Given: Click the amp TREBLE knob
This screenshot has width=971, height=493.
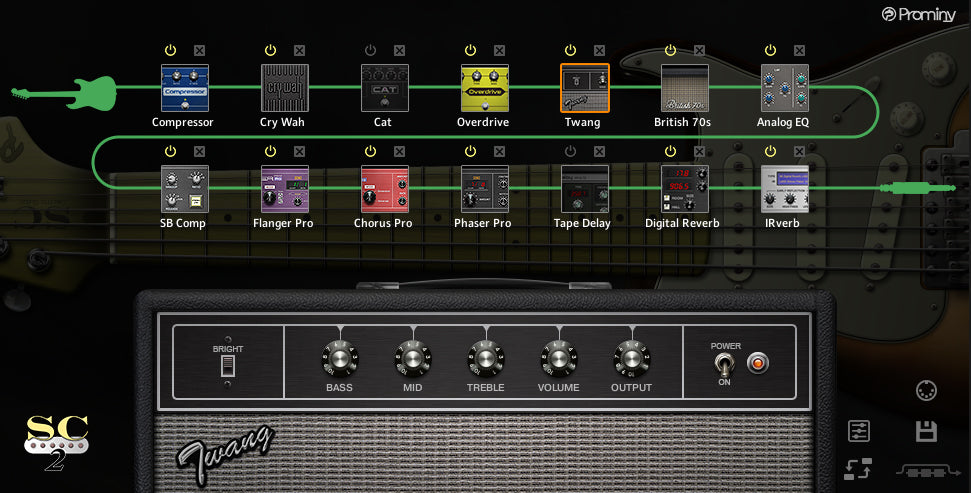Looking at the screenshot, I should [x=485, y=358].
